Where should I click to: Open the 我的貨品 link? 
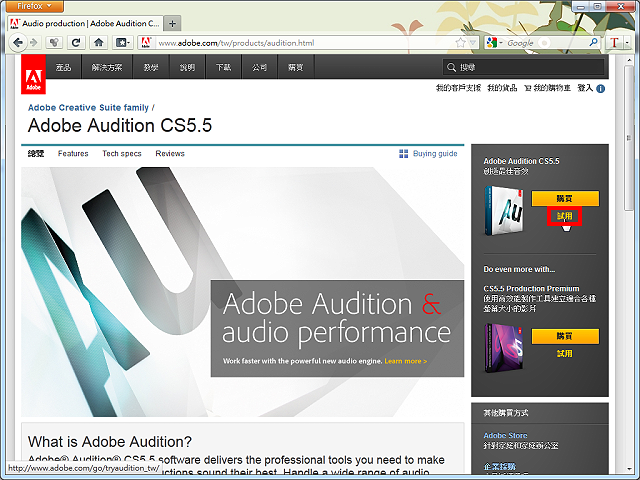(x=502, y=88)
